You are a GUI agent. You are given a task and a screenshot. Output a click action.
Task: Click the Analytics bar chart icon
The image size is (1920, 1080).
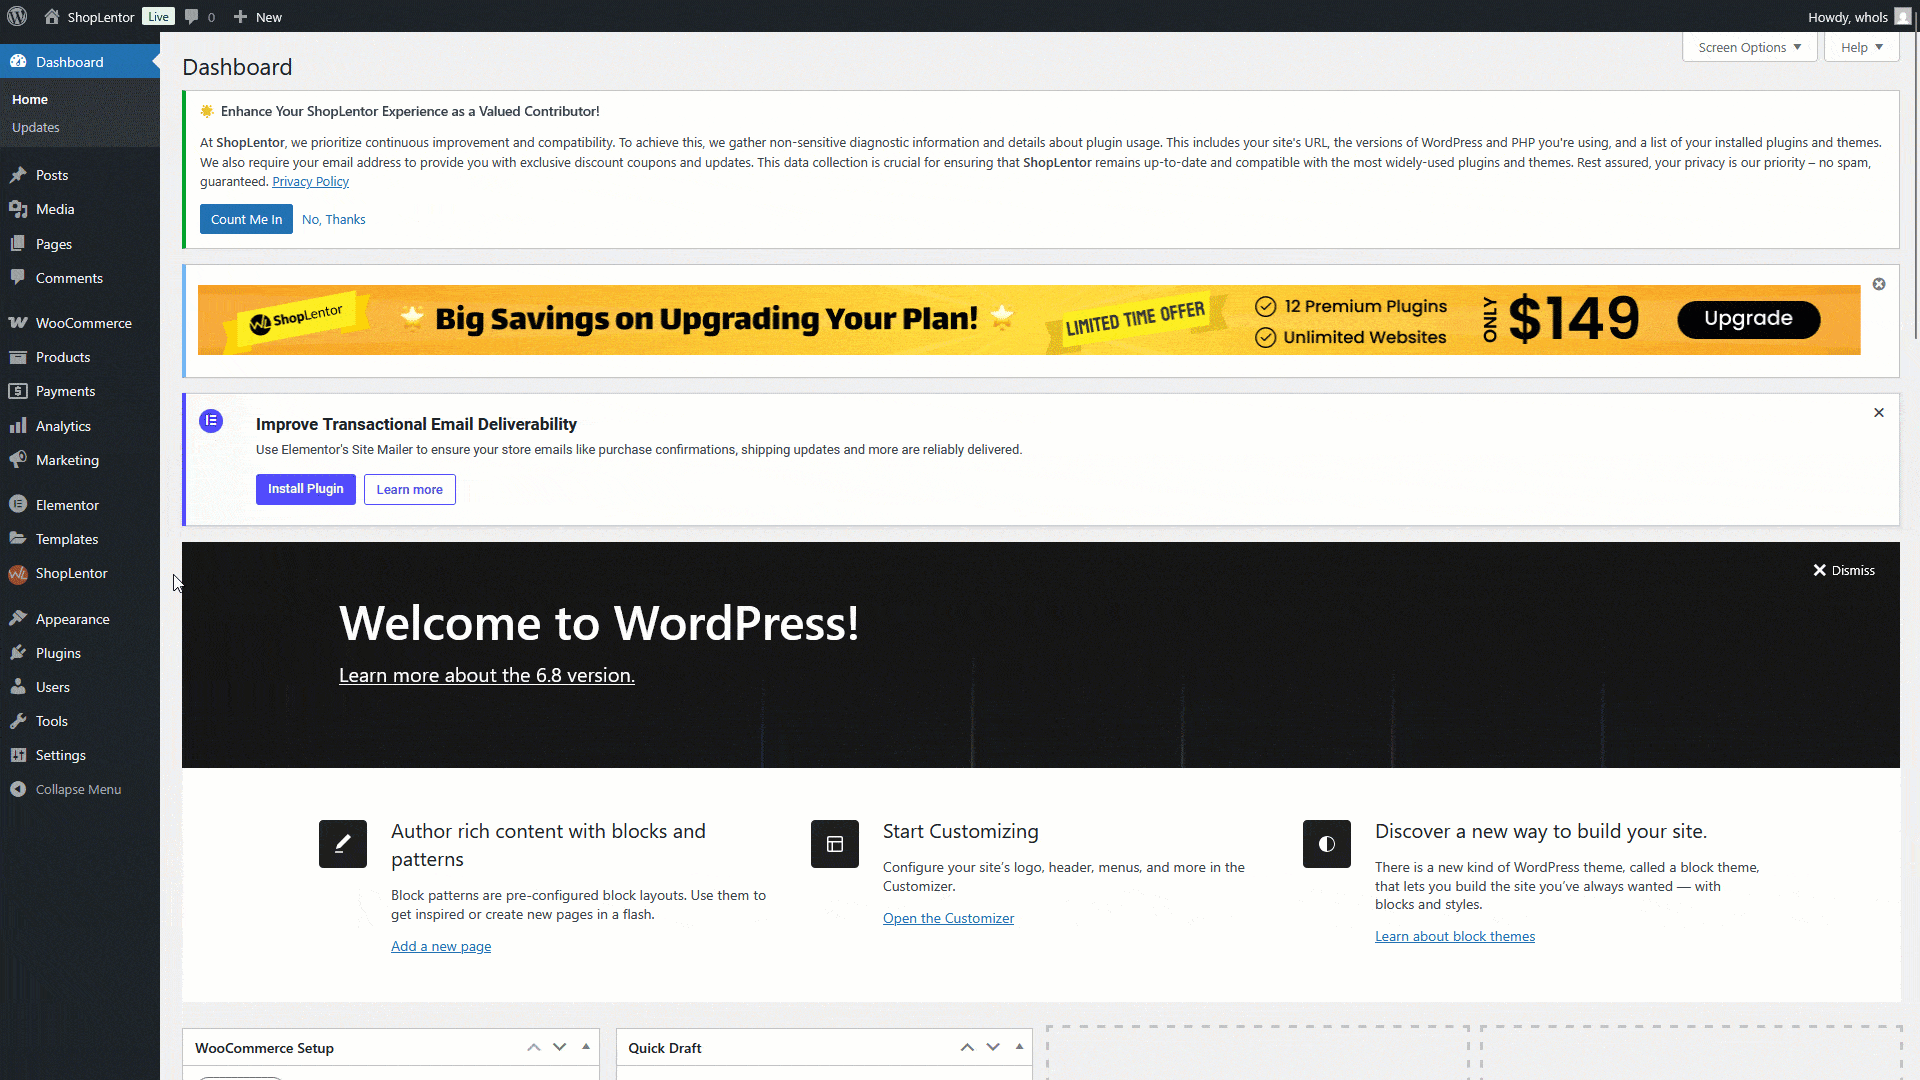pyautogui.click(x=18, y=426)
